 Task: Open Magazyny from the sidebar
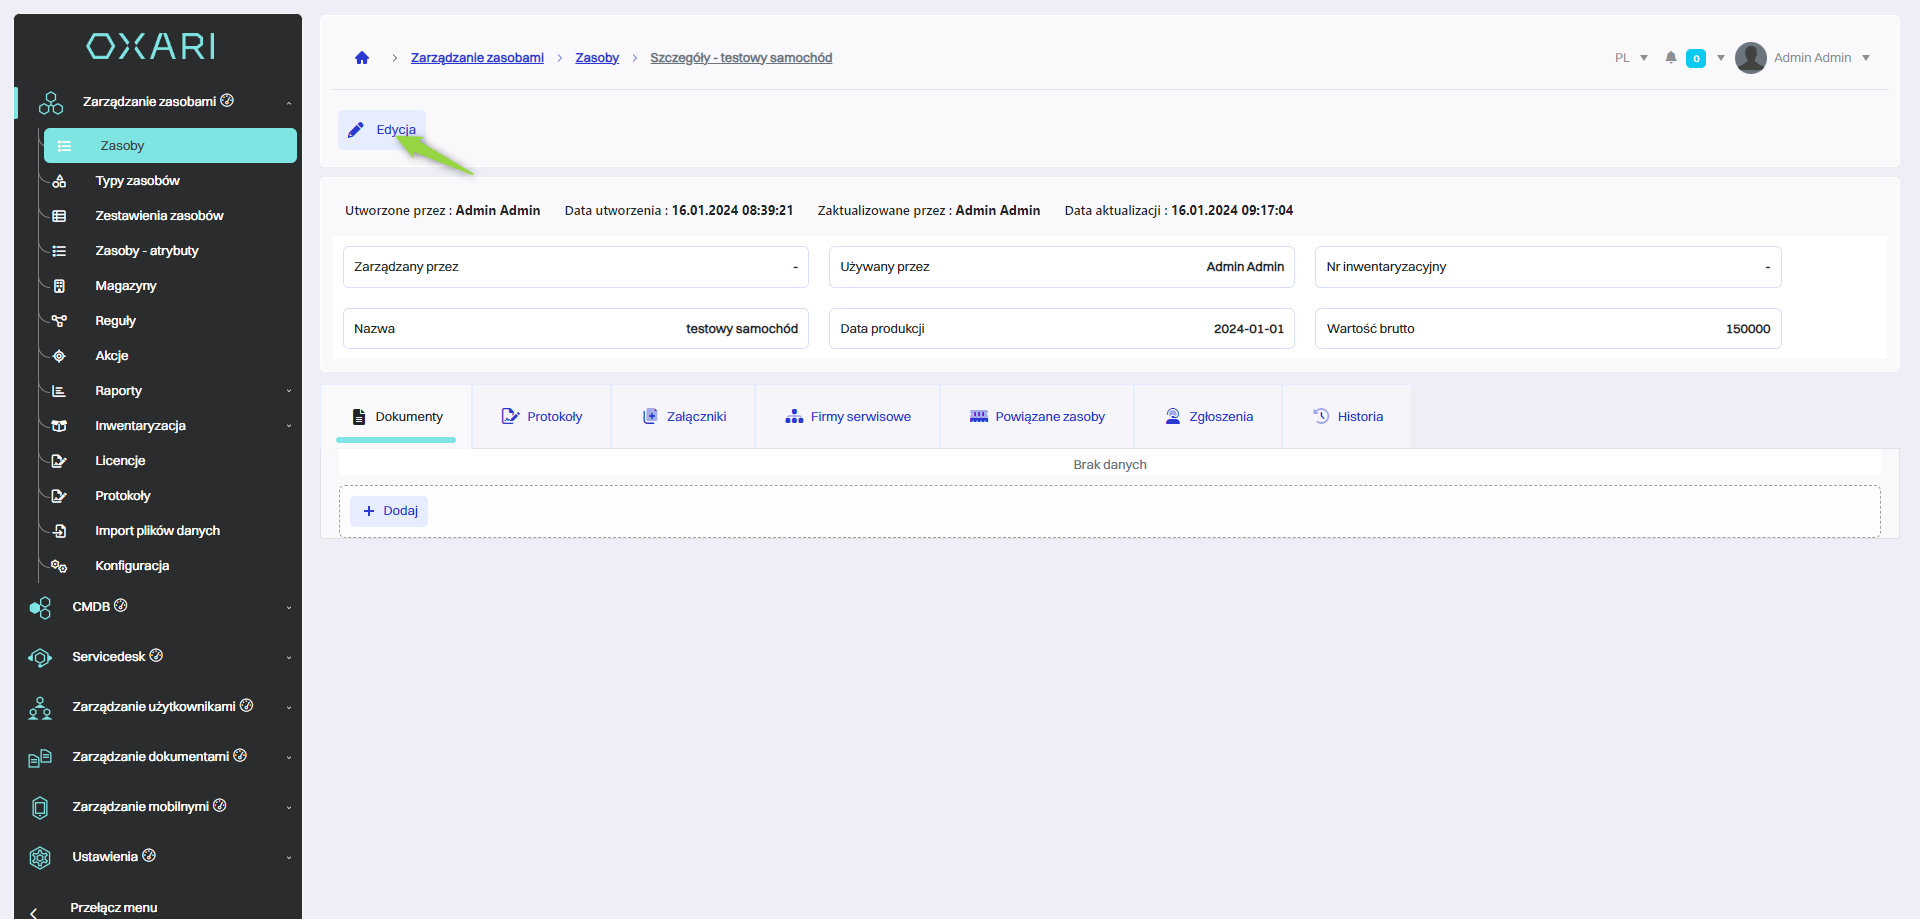(x=126, y=286)
